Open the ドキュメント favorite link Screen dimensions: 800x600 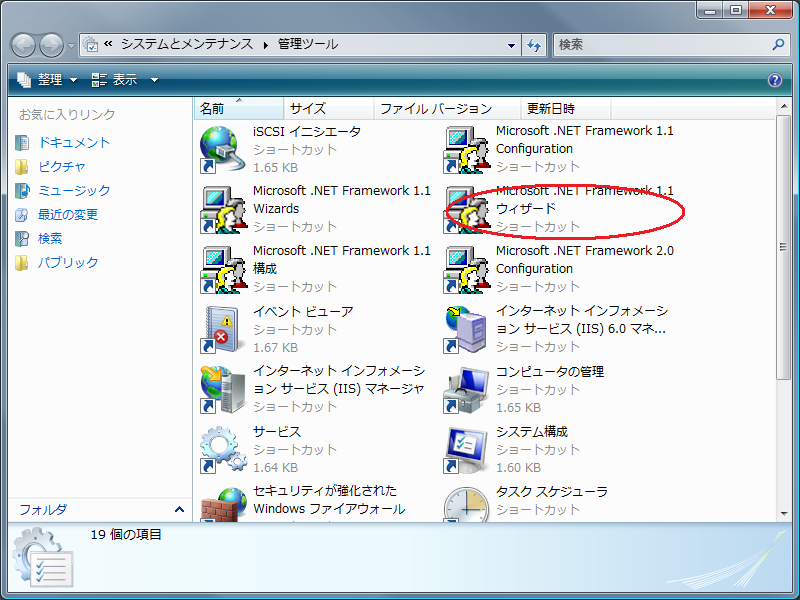click(x=74, y=143)
